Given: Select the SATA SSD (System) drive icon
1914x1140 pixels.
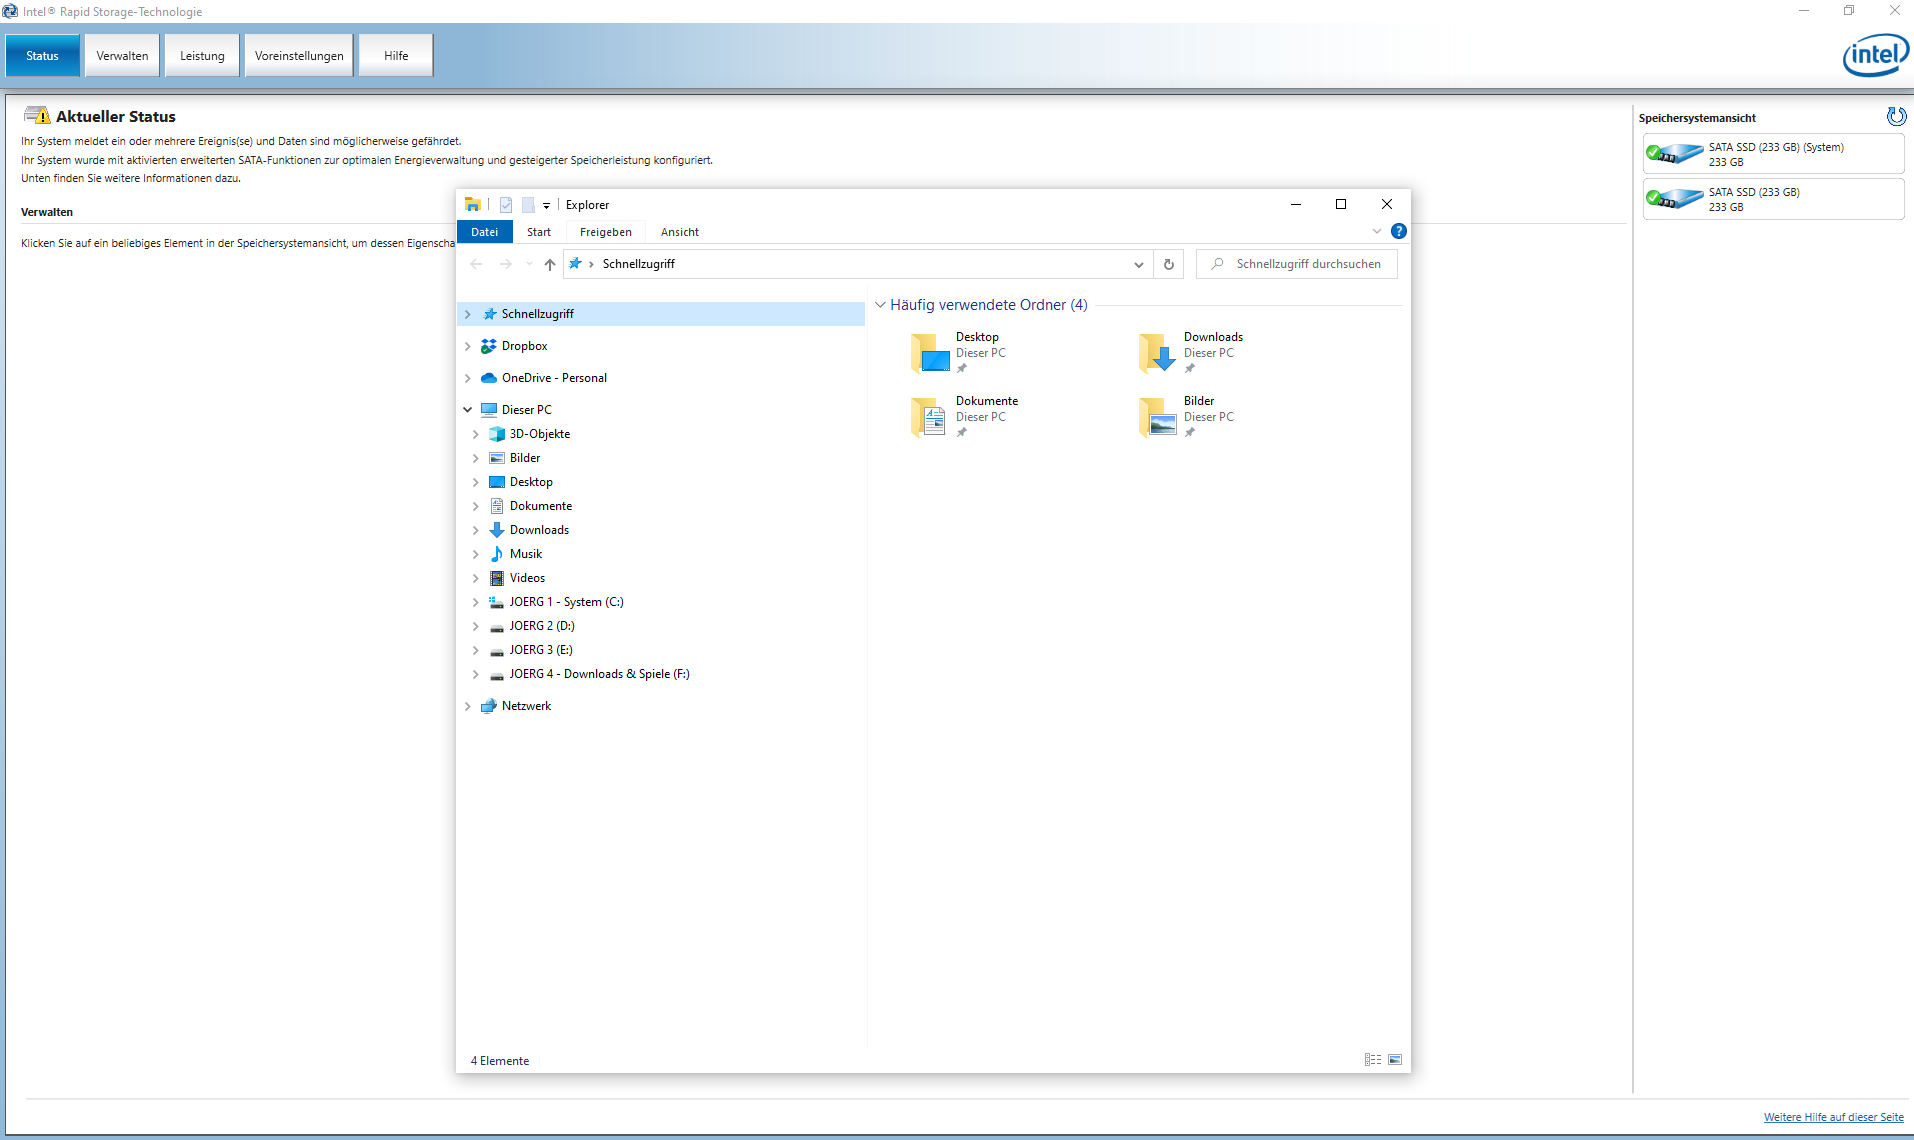Looking at the screenshot, I should click(x=1675, y=154).
